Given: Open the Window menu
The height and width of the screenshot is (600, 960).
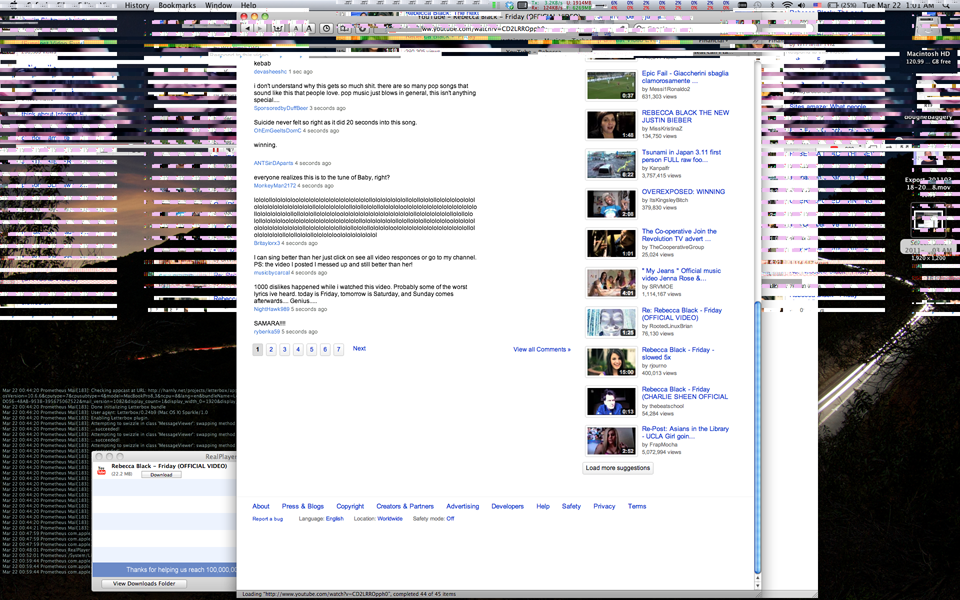Looking at the screenshot, I should (x=218, y=5).
